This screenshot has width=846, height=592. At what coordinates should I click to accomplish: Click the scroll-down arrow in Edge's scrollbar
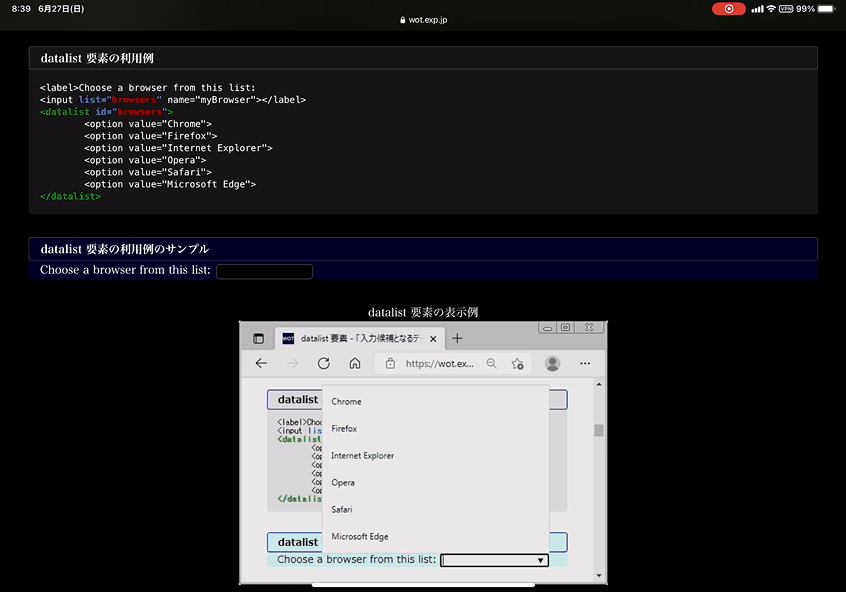click(x=599, y=575)
